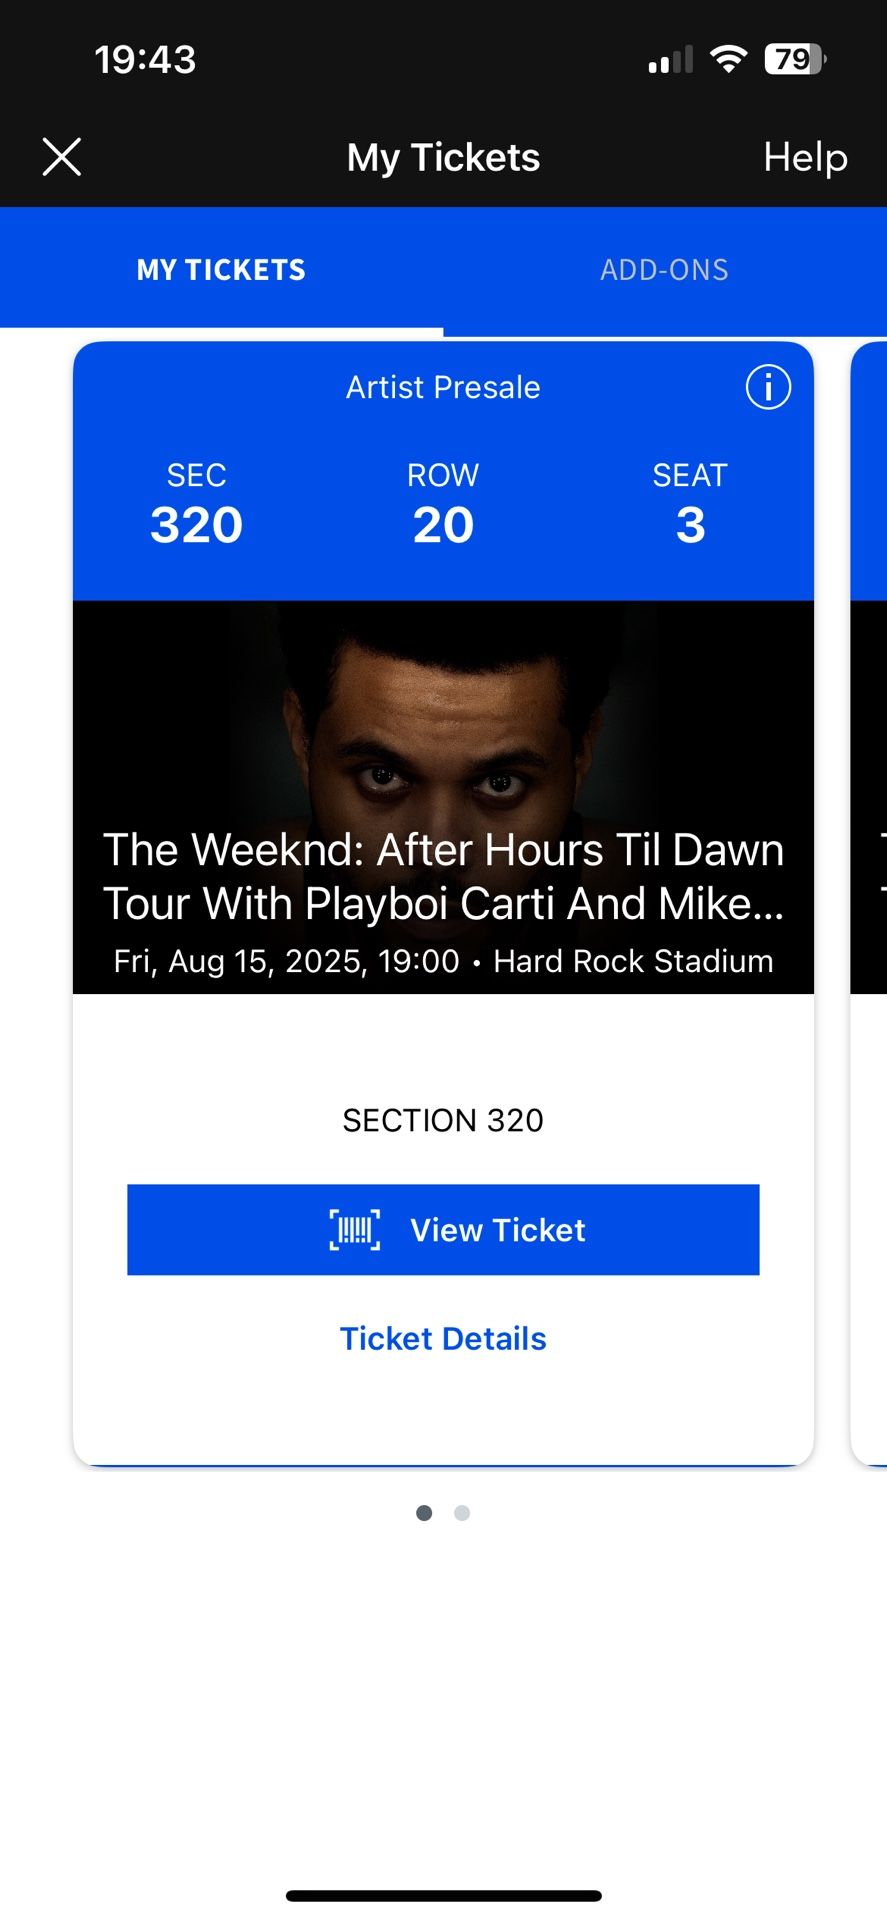
Task: Tap the partially visible next ticket card
Action: tap(872, 900)
